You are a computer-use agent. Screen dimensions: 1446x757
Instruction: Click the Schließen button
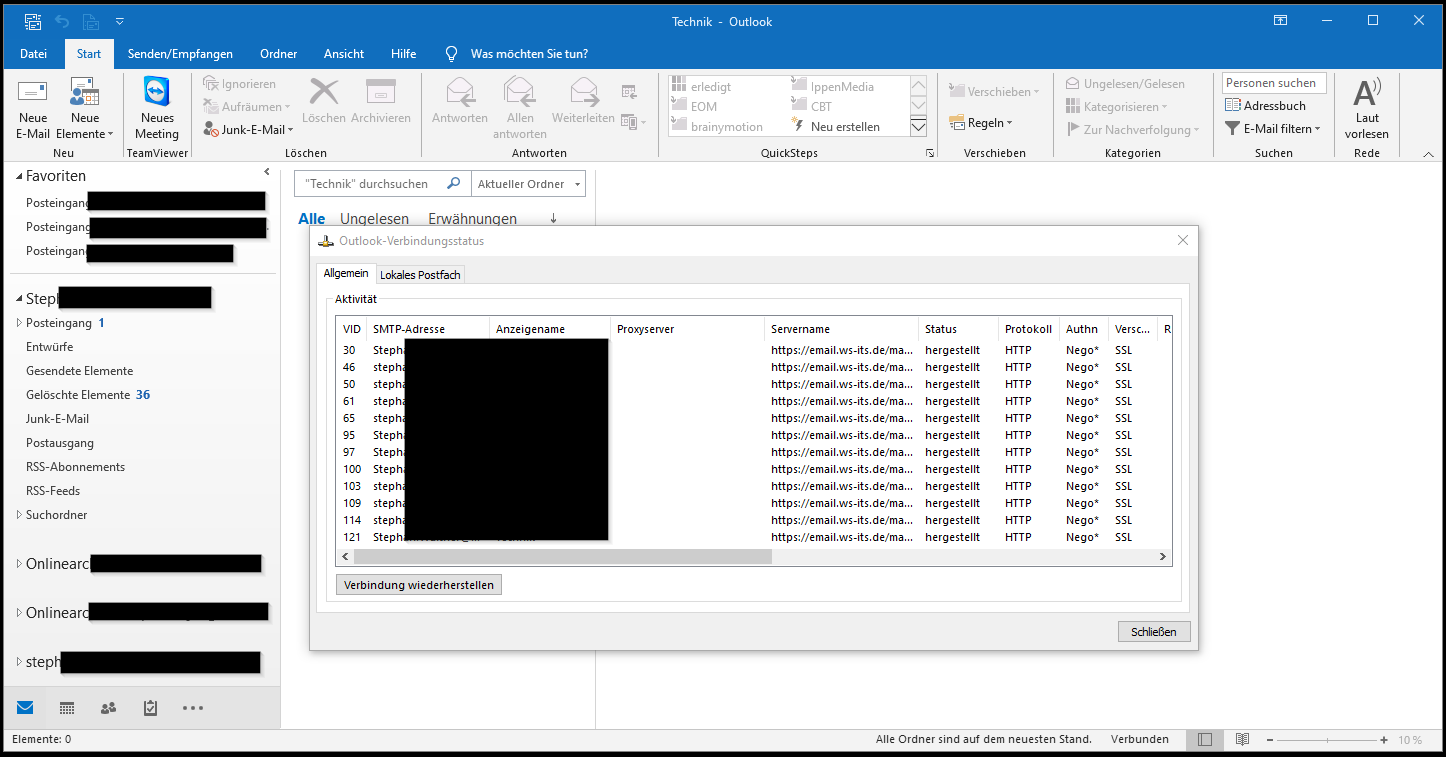(x=1154, y=631)
